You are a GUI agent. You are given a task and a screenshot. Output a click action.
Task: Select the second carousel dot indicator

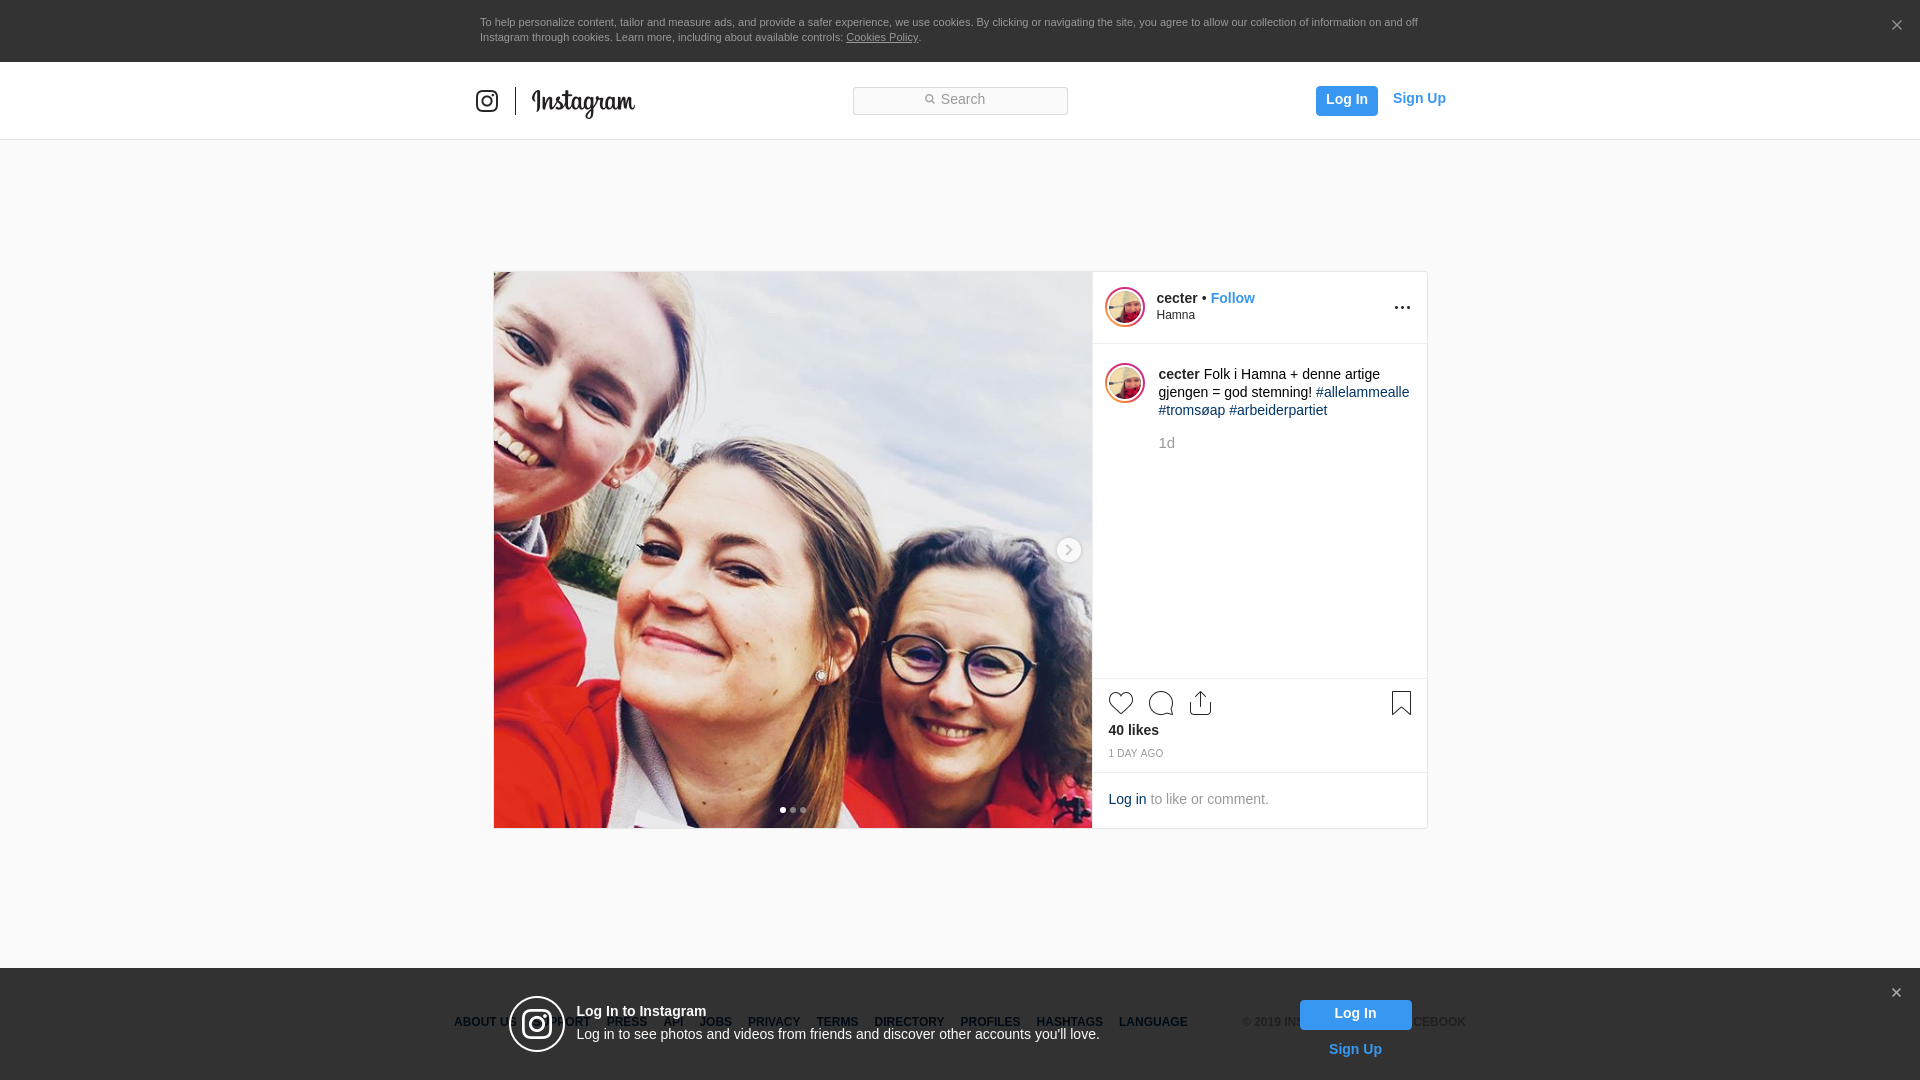click(x=793, y=810)
